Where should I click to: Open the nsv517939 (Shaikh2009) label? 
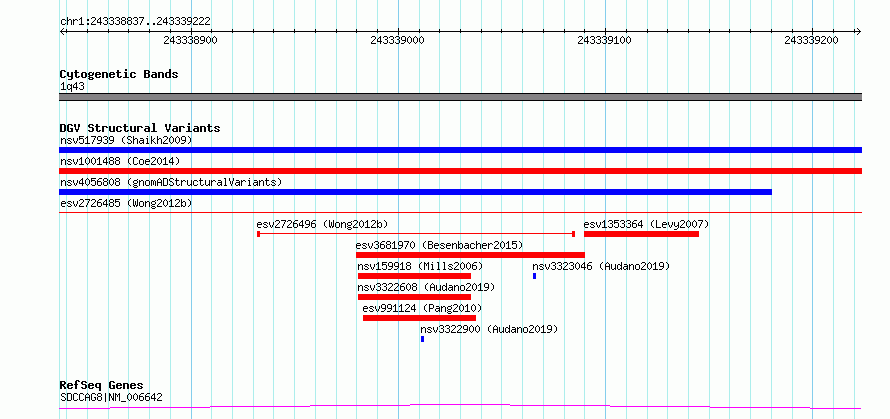click(x=126, y=140)
